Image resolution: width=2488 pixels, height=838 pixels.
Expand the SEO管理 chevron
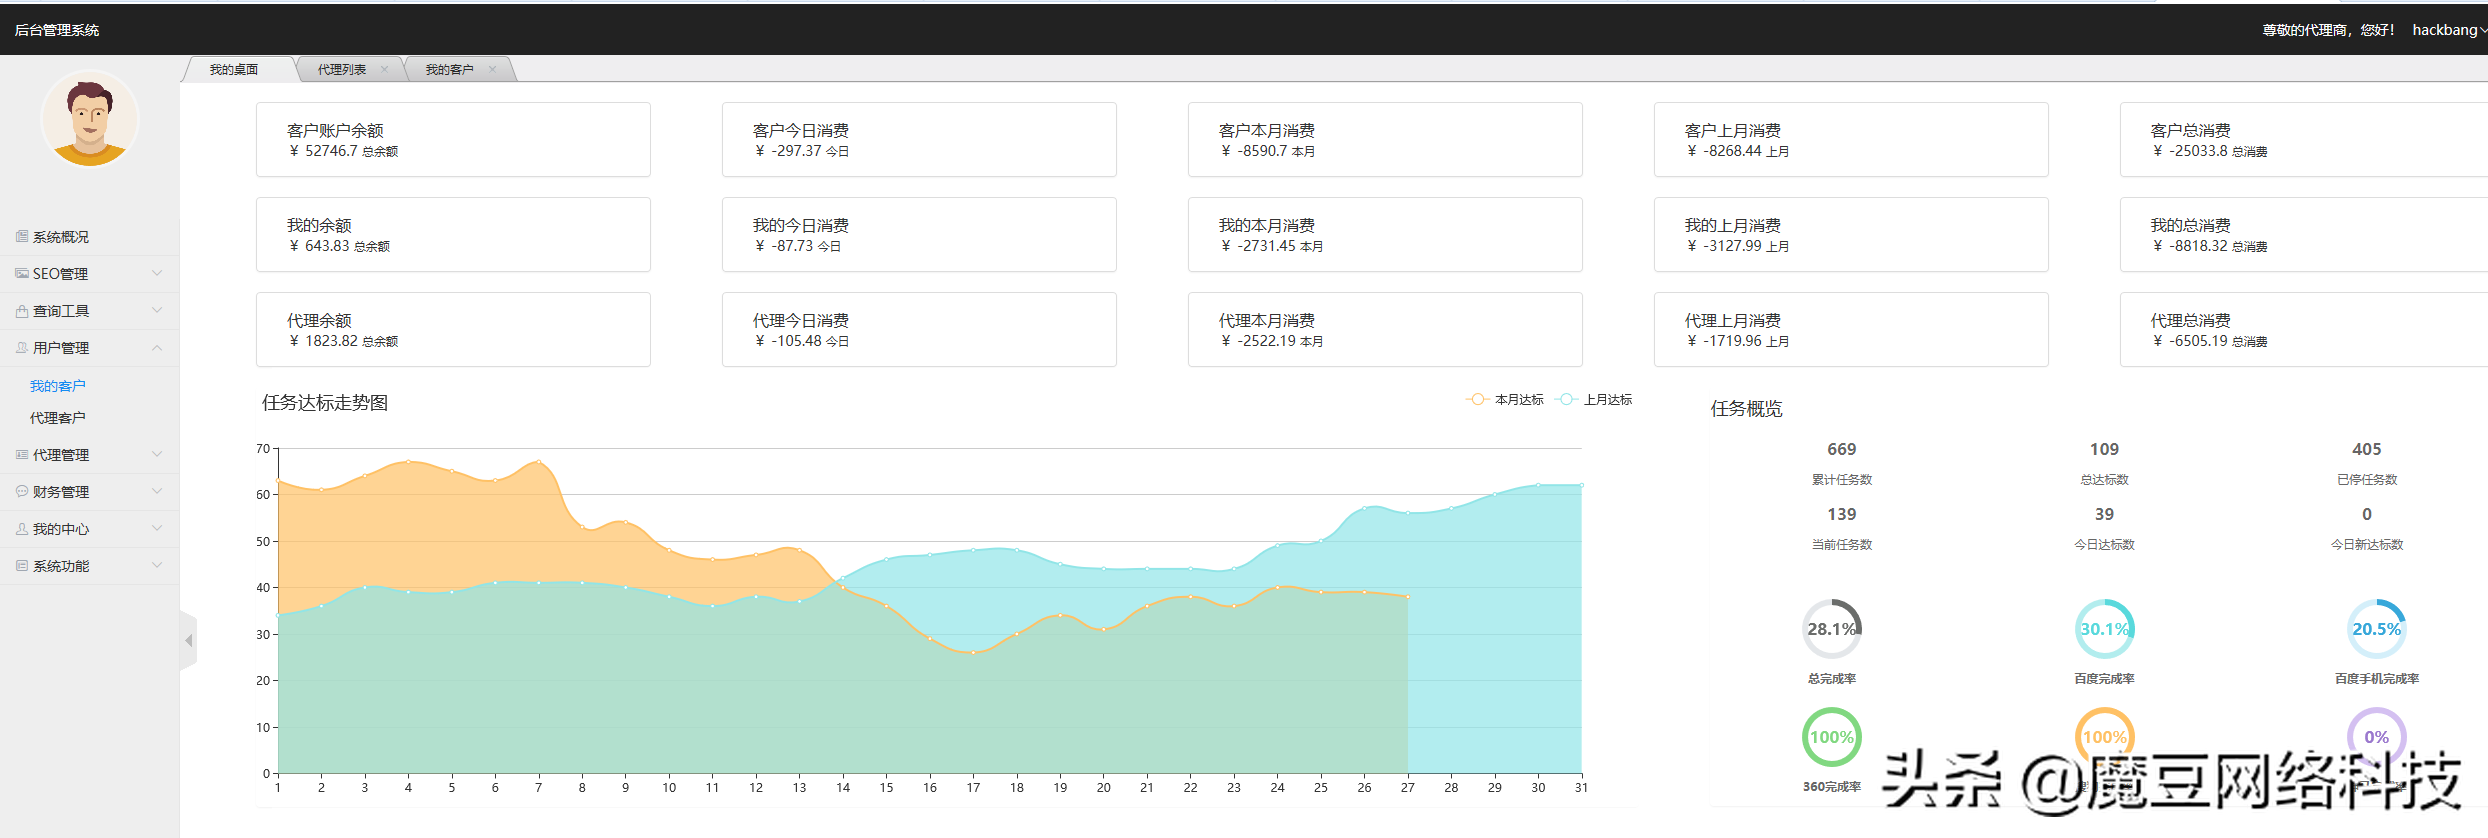click(157, 273)
